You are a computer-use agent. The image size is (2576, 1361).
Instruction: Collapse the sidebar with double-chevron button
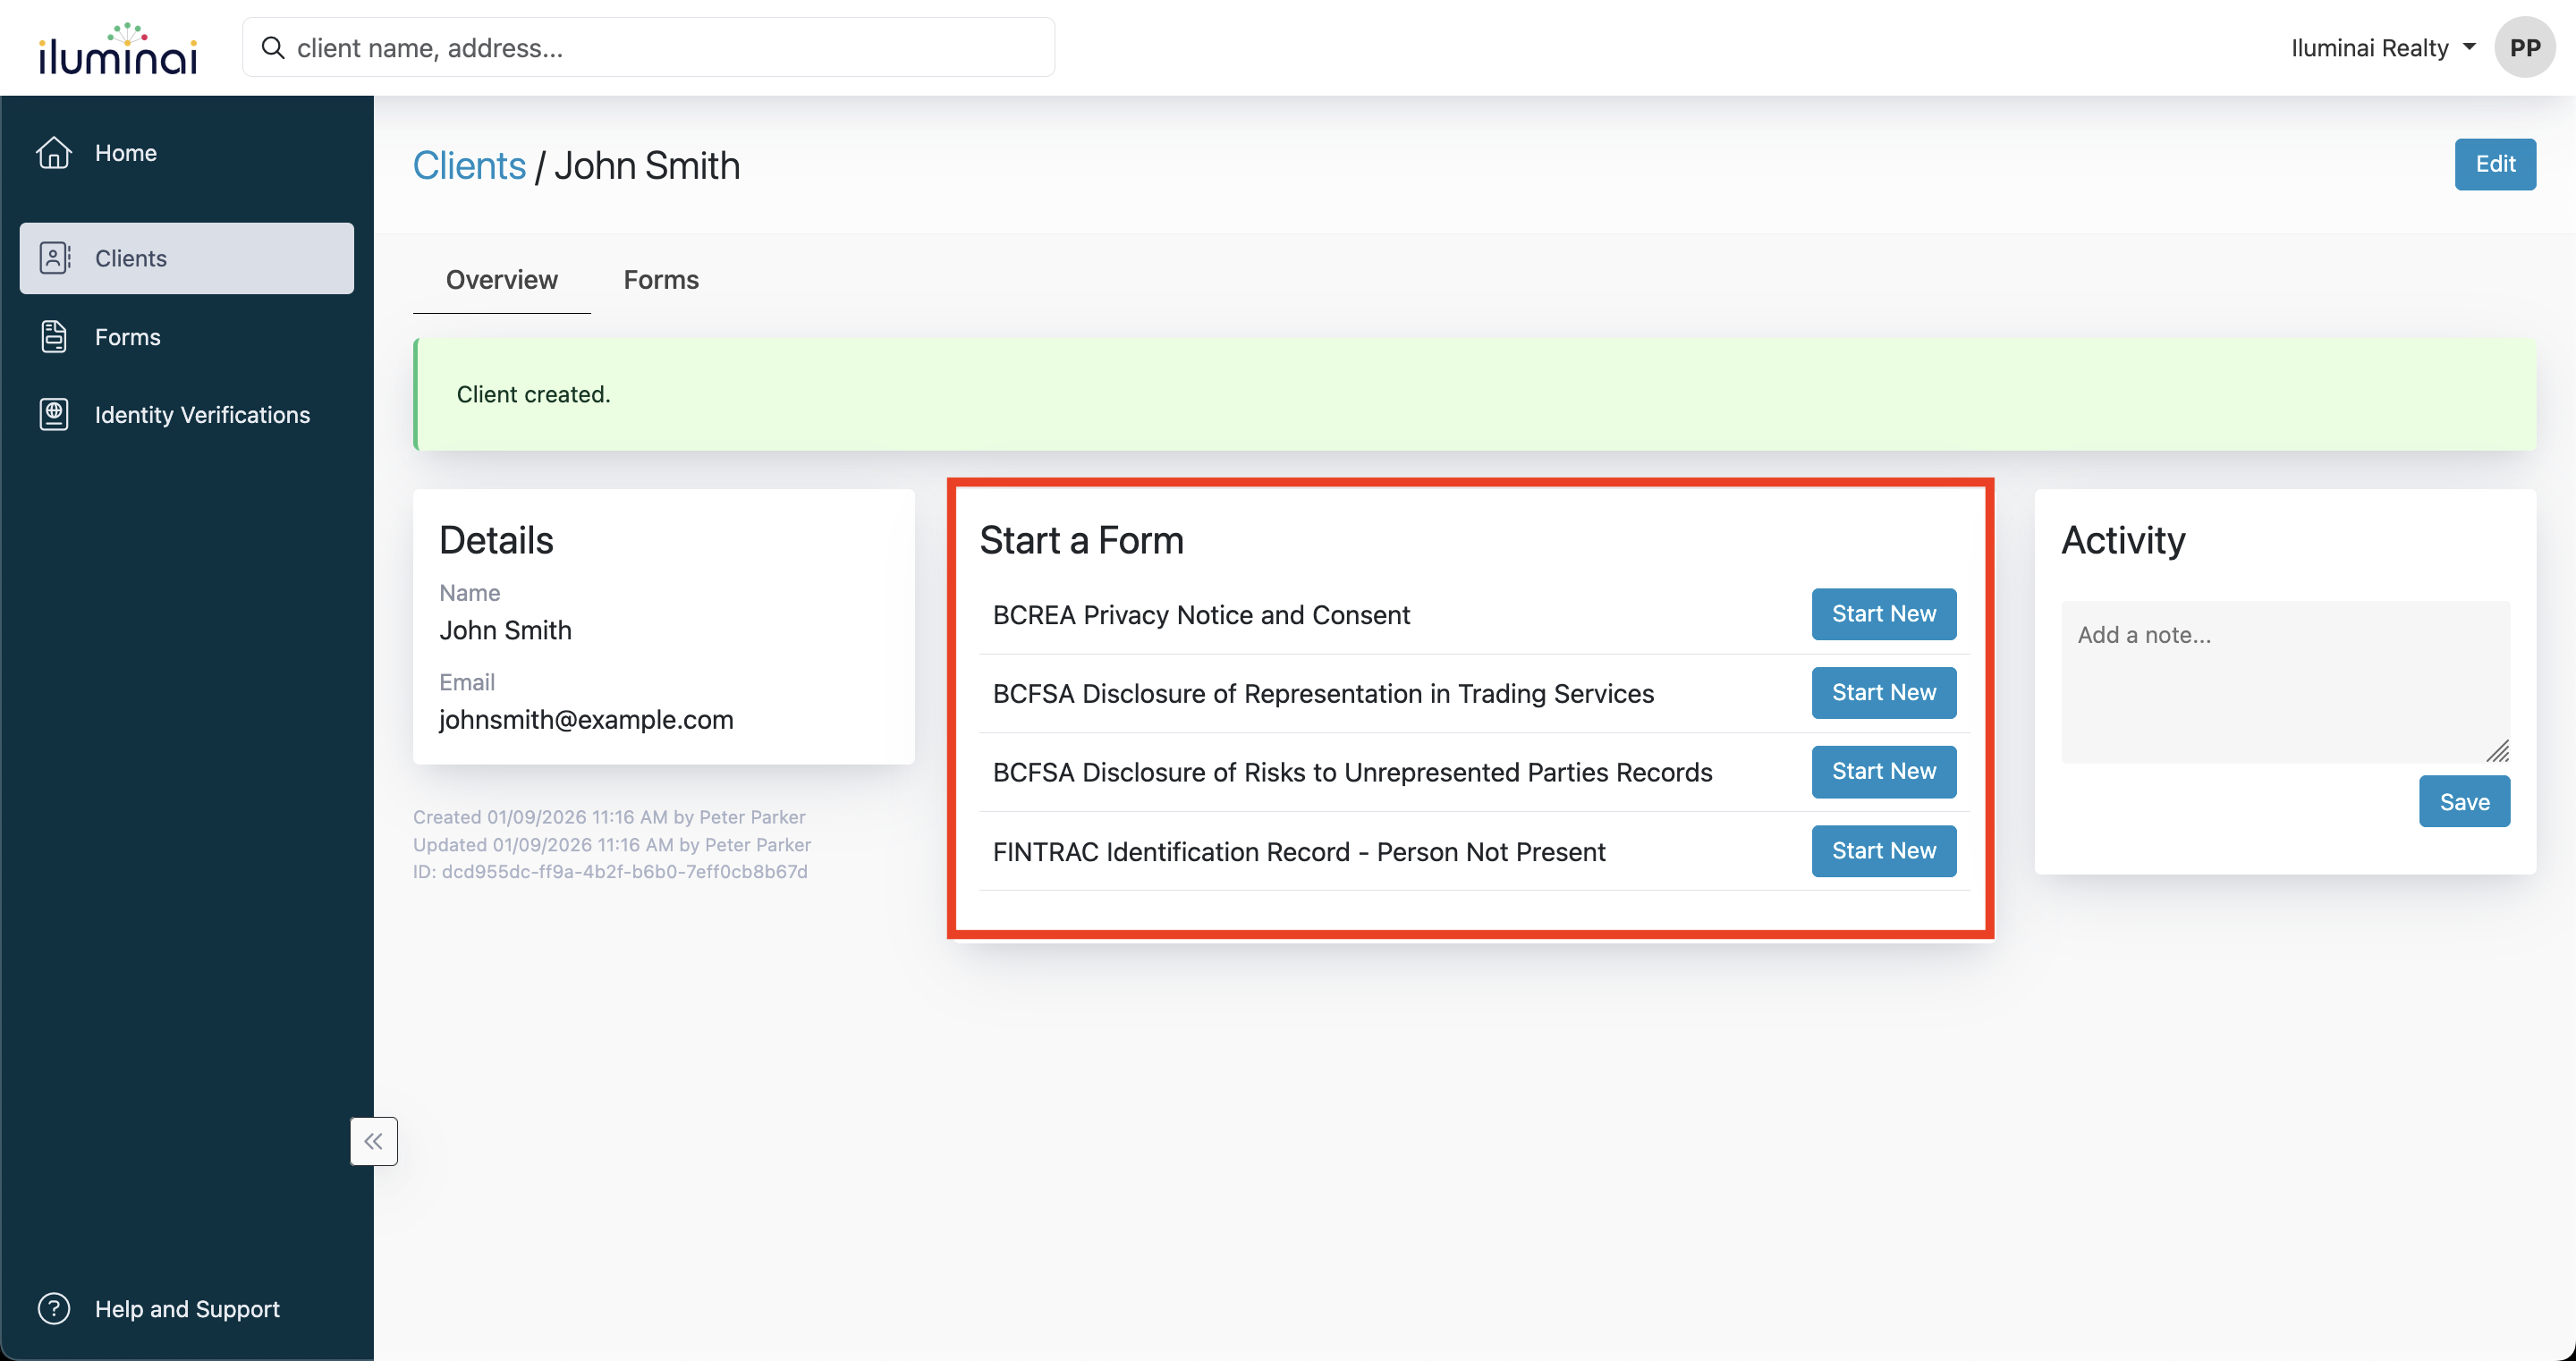pyautogui.click(x=373, y=1141)
